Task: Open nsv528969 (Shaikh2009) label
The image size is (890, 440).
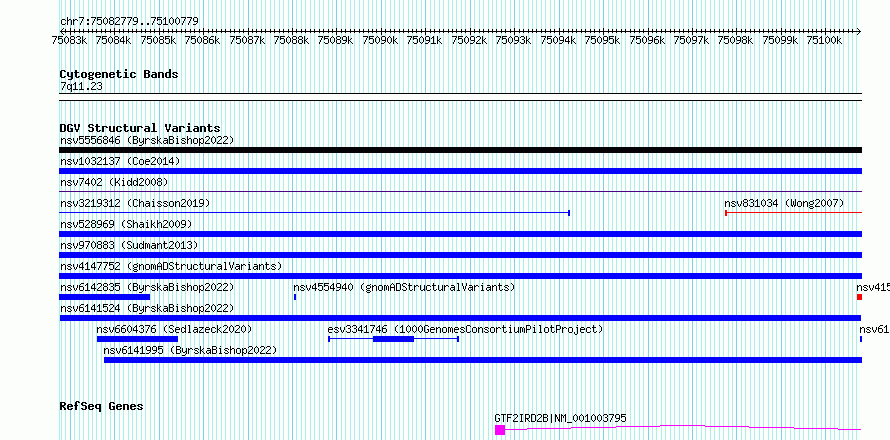Action: (x=126, y=224)
